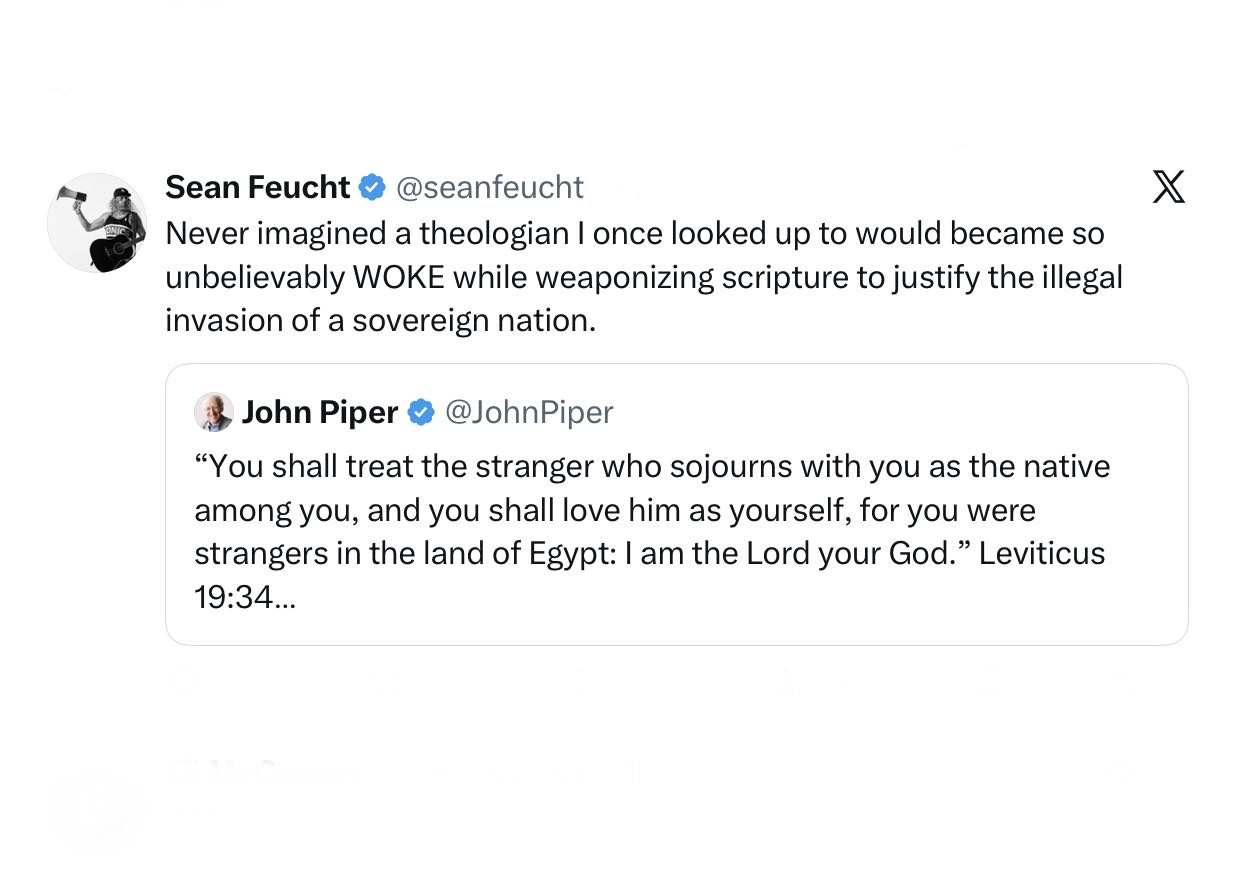This screenshot has height=870, width=1248.
Task: Open Sean Feucht's round profile photo
Action: pyautogui.click(x=97, y=223)
